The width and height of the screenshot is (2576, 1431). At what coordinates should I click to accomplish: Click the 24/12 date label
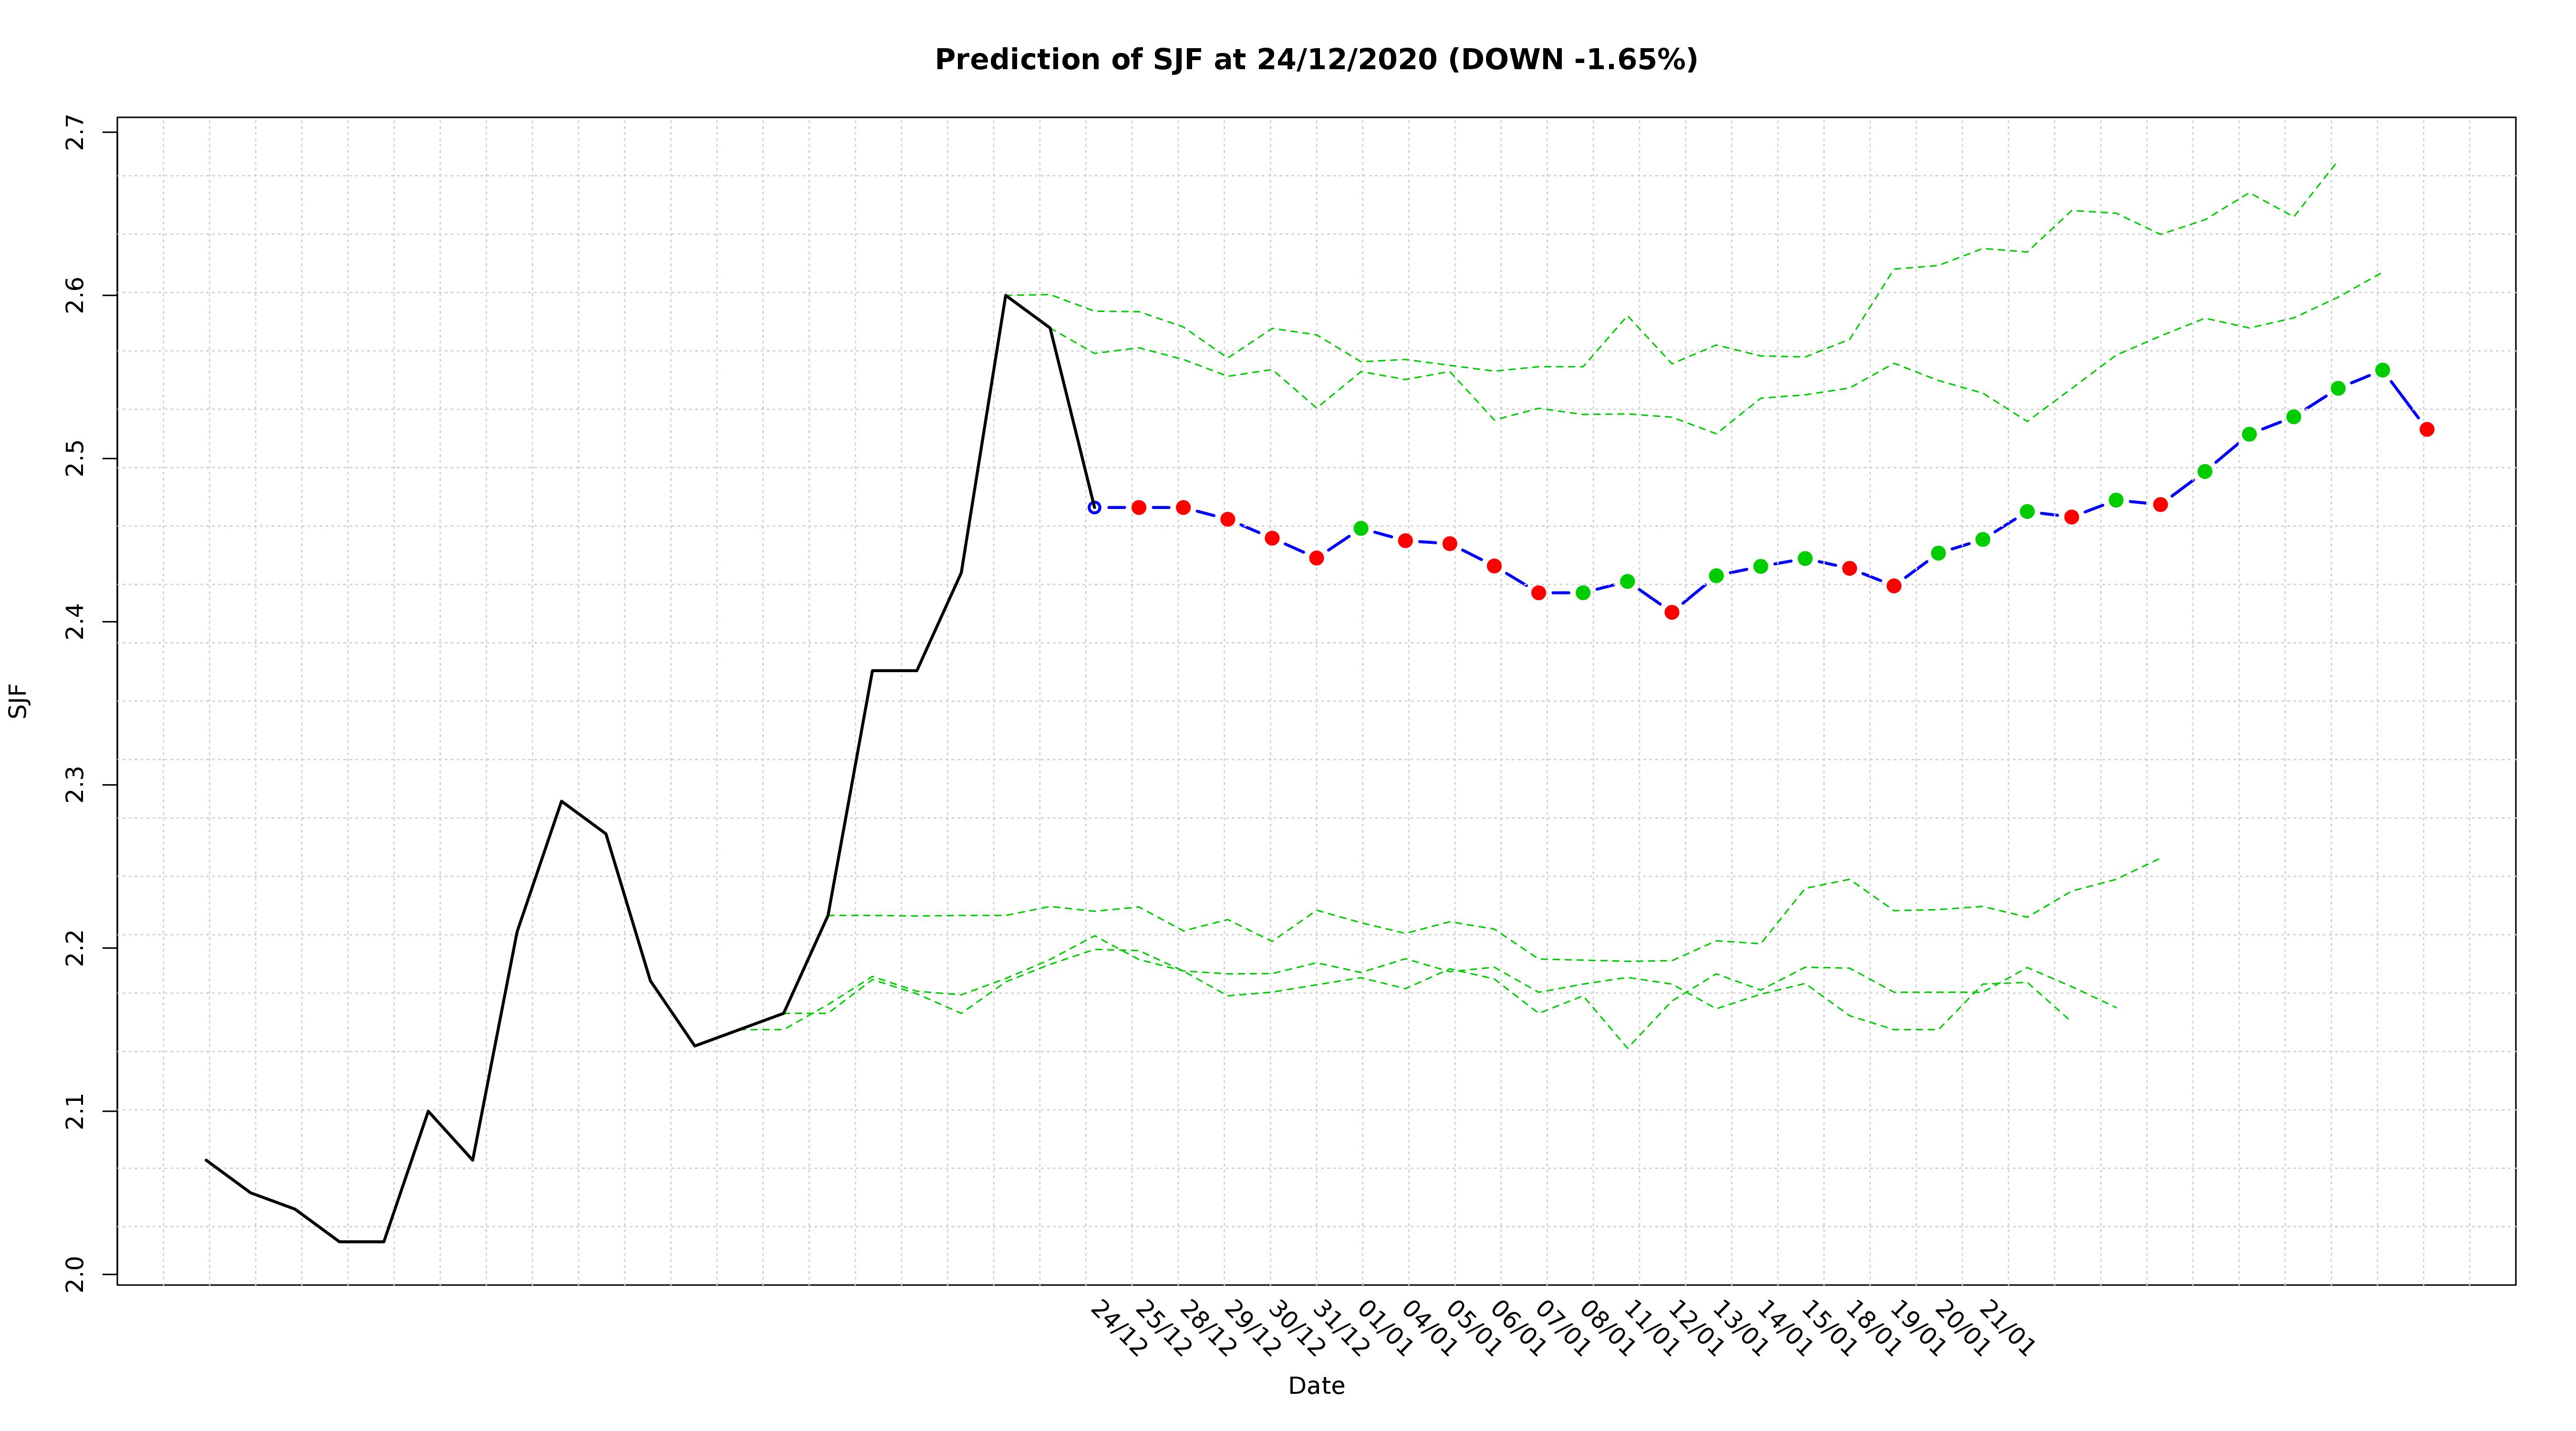pyautogui.click(x=1118, y=1329)
